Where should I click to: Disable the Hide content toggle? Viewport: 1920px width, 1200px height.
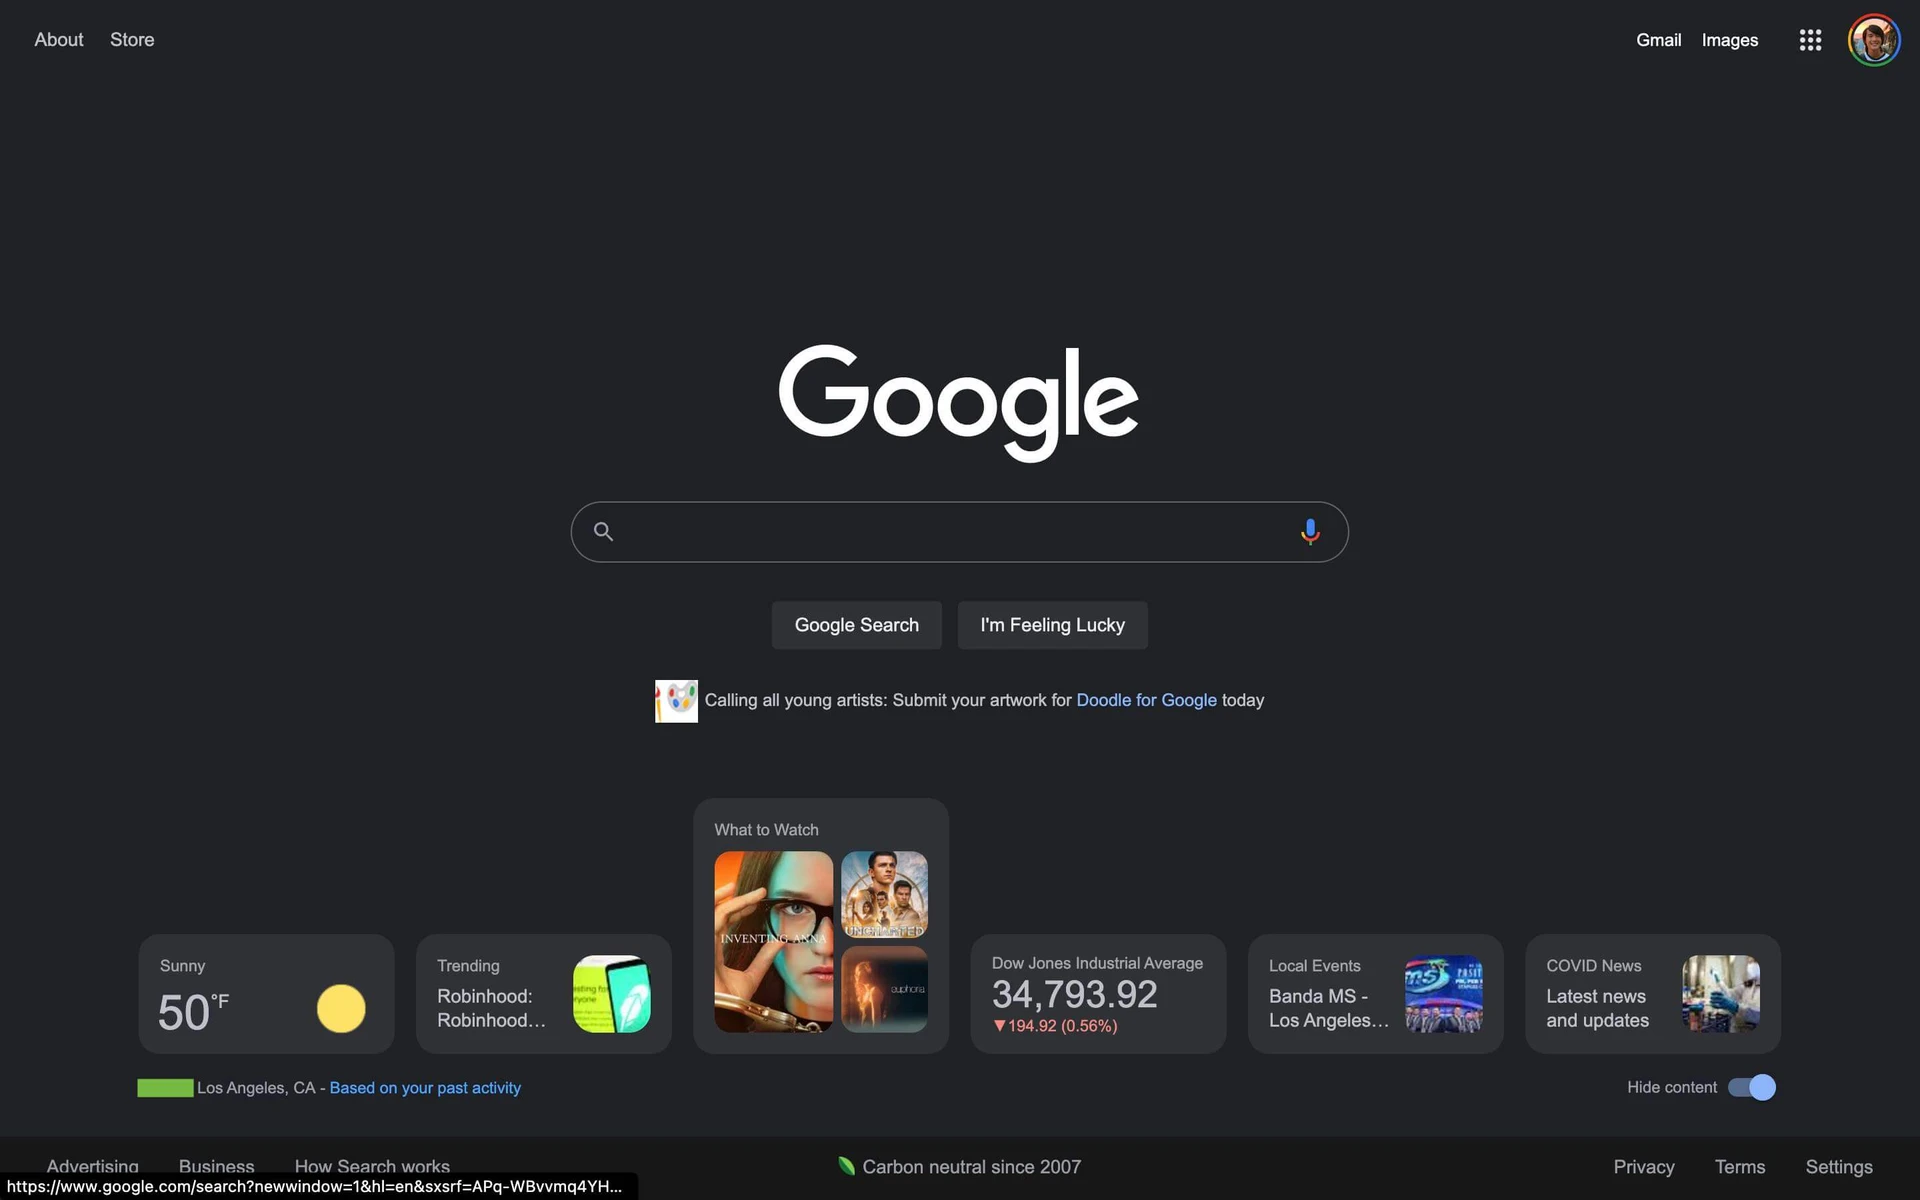point(1751,1087)
